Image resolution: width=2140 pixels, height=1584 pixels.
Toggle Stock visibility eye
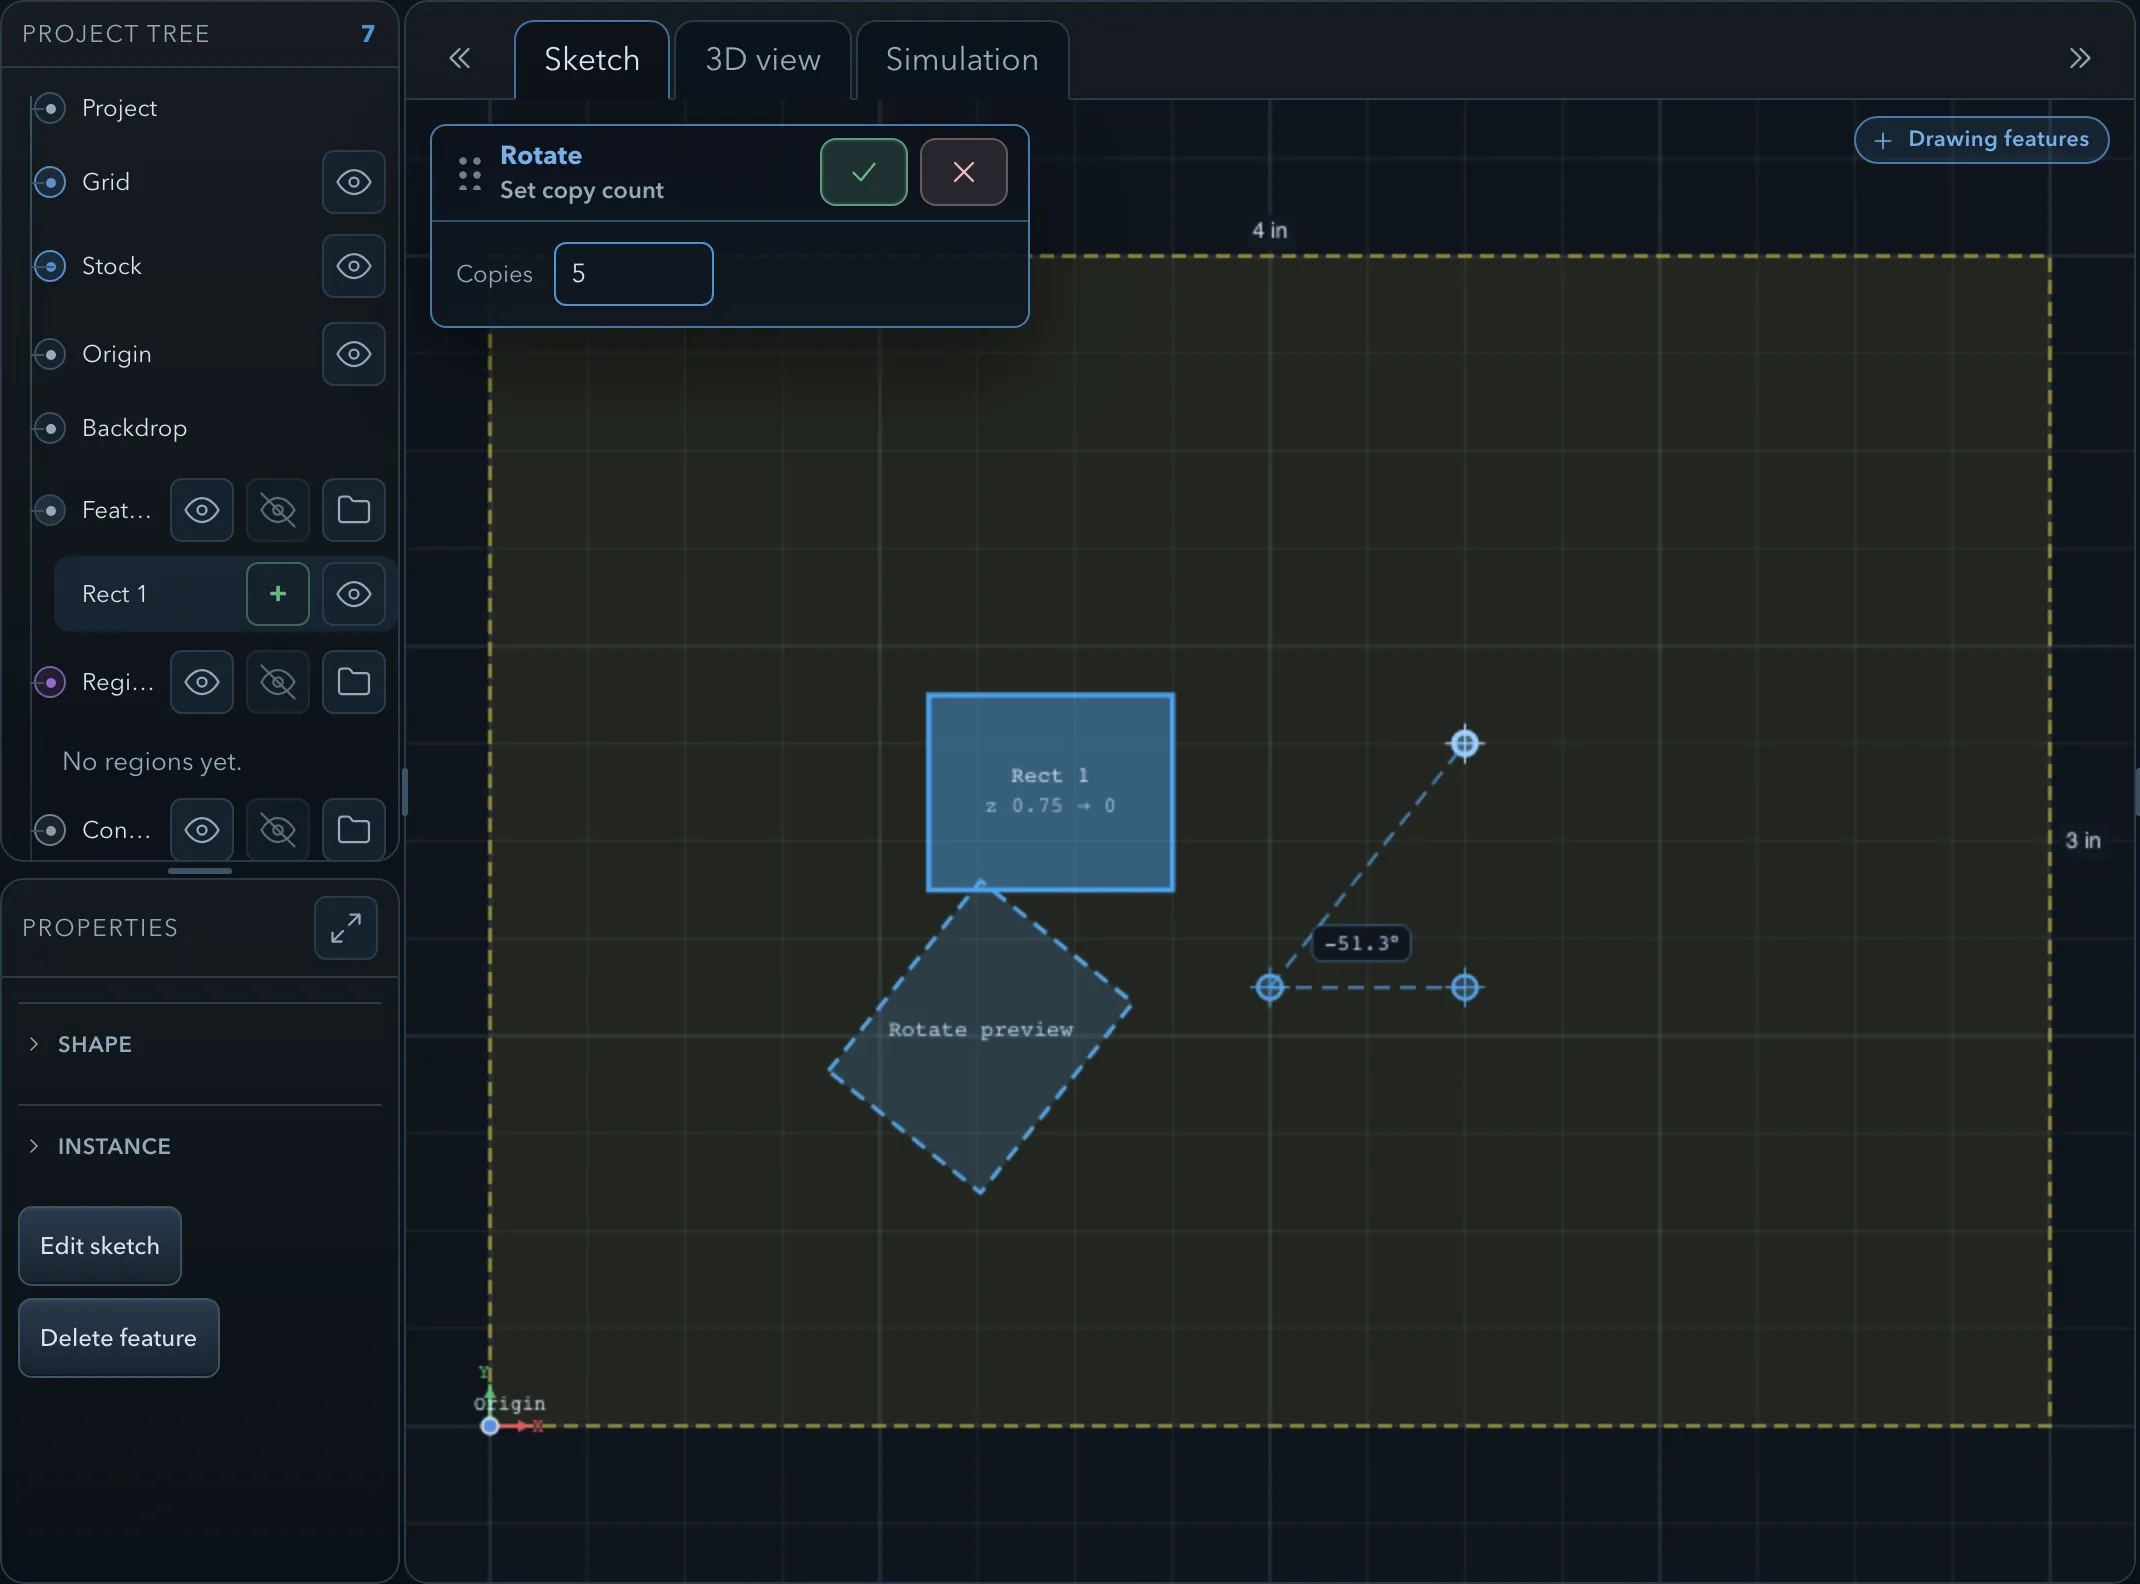click(x=354, y=266)
